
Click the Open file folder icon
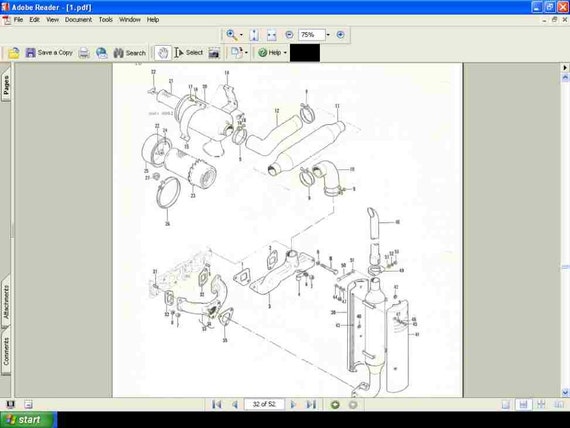coord(14,53)
